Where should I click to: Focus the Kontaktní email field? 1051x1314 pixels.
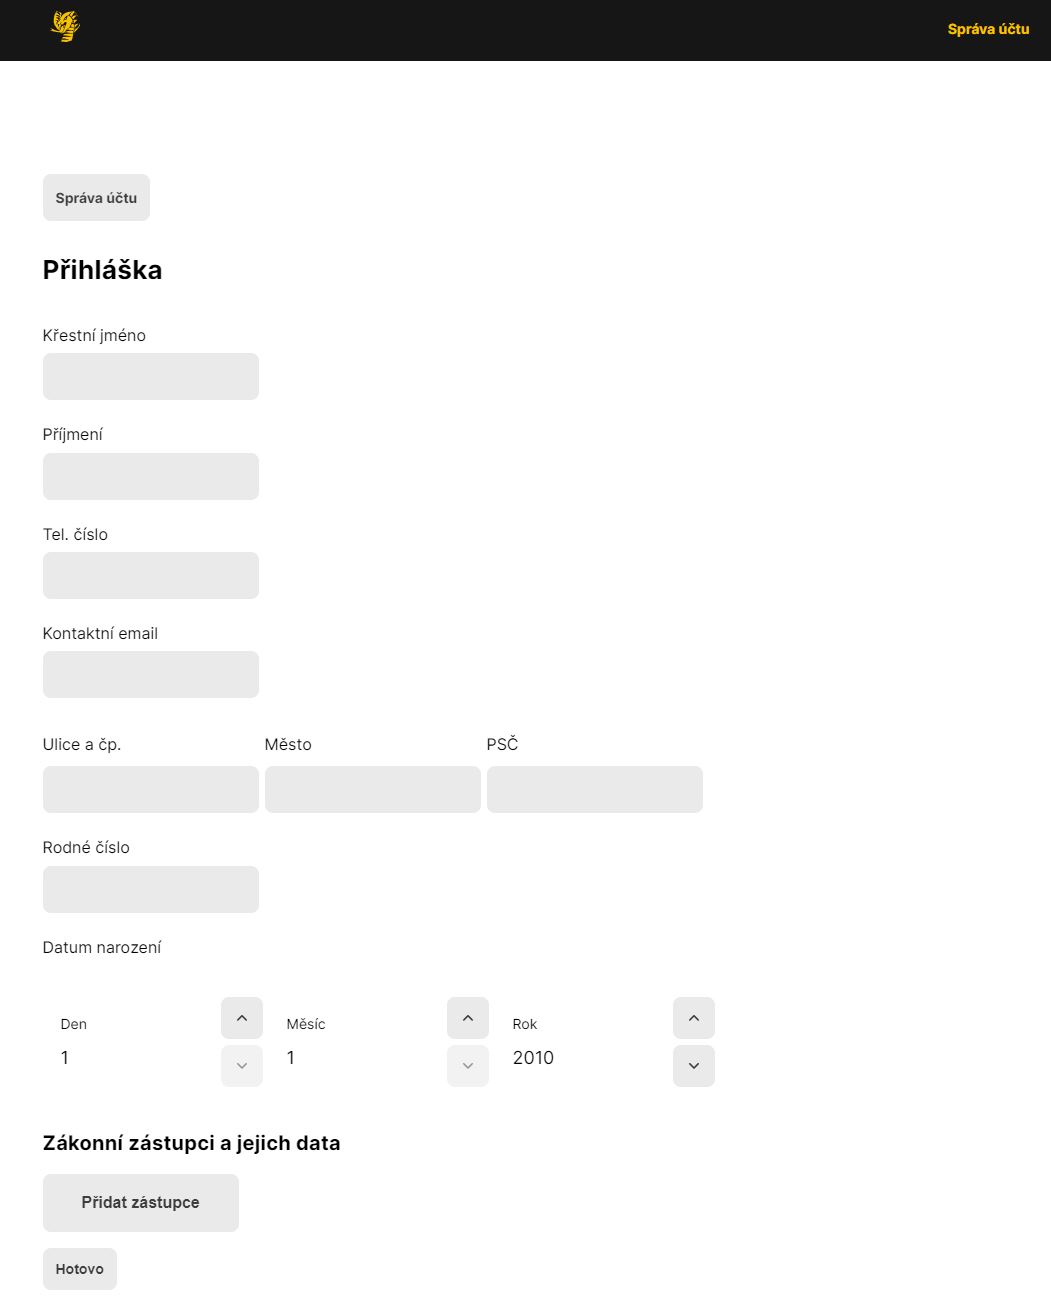pos(150,674)
